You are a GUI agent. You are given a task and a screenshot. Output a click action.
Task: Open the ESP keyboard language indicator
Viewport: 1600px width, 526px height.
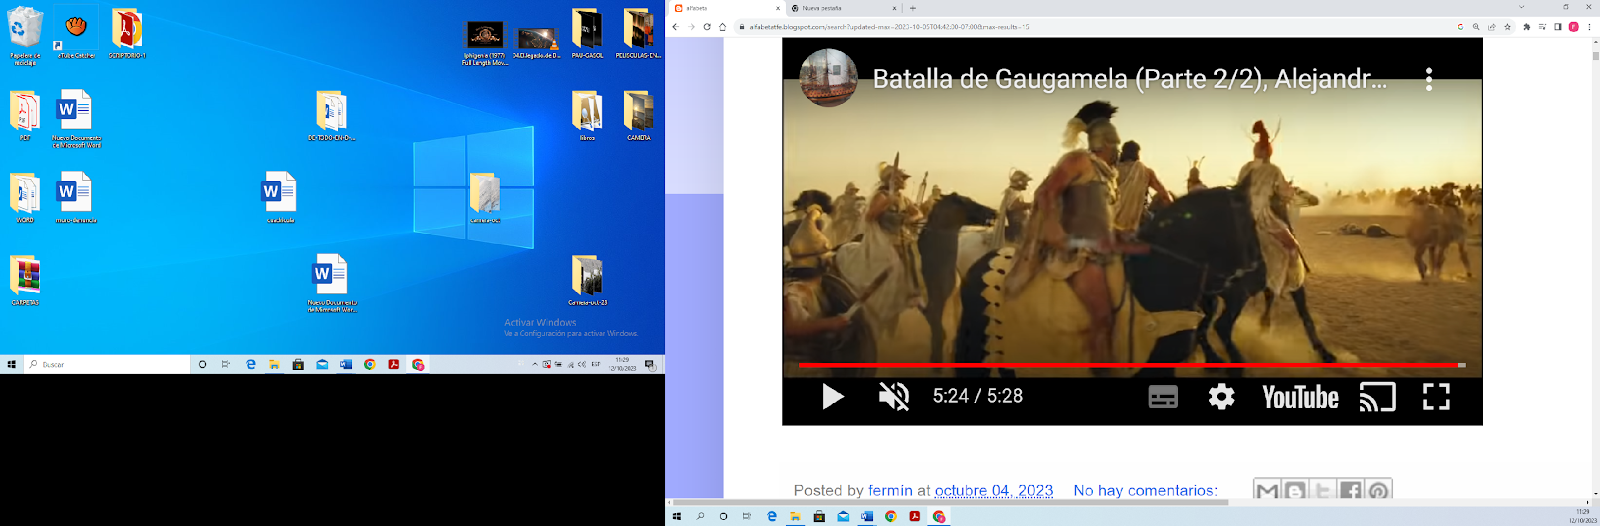[596, 365]
